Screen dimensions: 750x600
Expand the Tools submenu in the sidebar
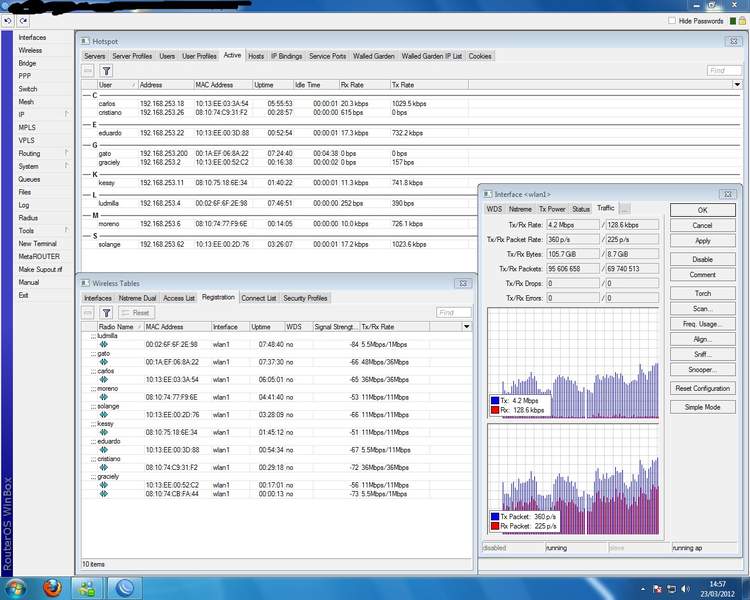coord(66,230)
